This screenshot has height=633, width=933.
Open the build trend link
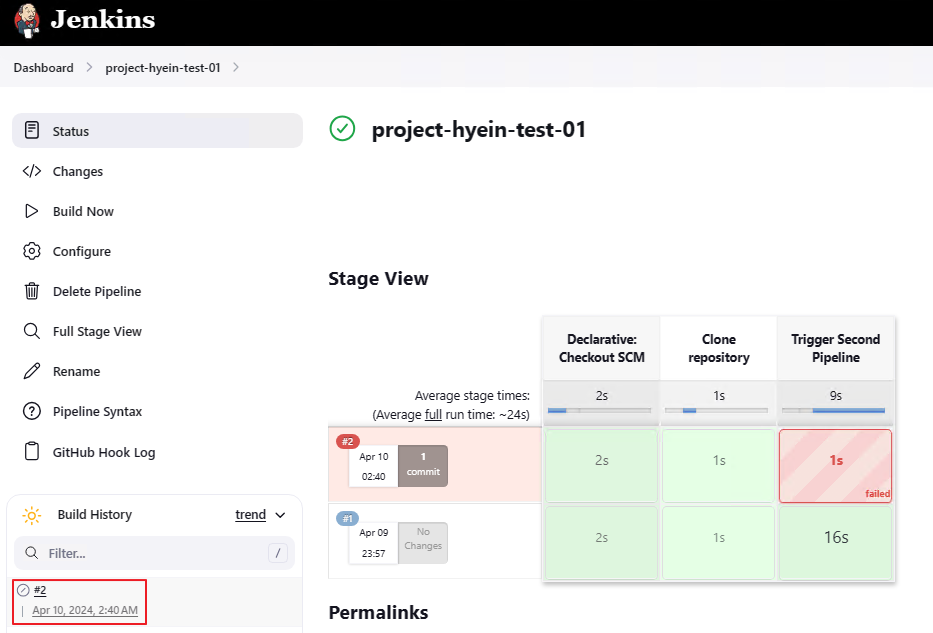pos(251,515)
